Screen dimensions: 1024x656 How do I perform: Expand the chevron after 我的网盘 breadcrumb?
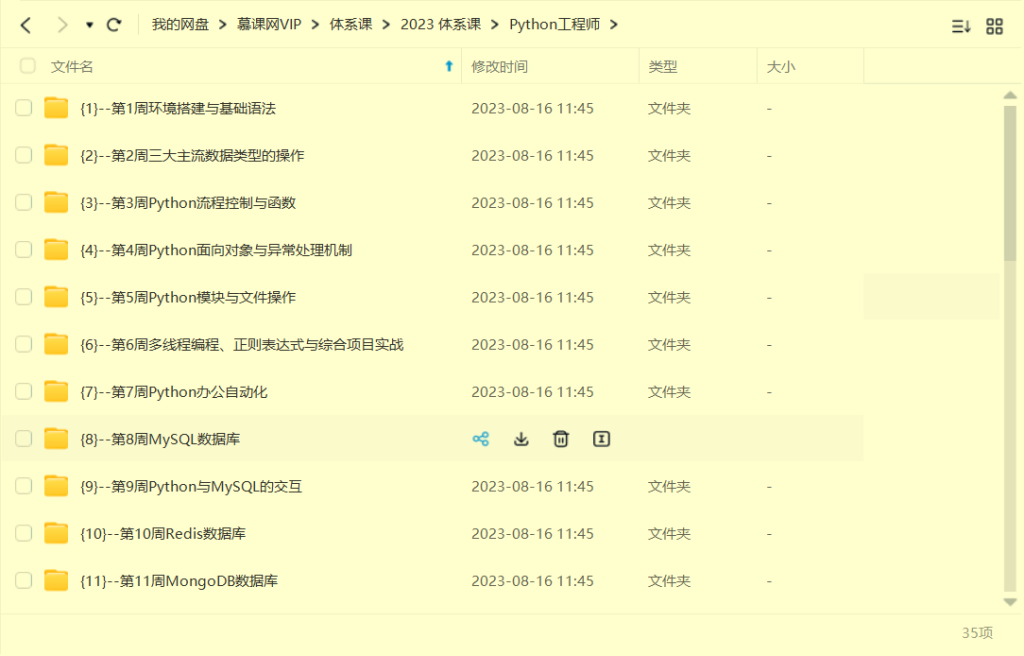(x=223, y=25)
